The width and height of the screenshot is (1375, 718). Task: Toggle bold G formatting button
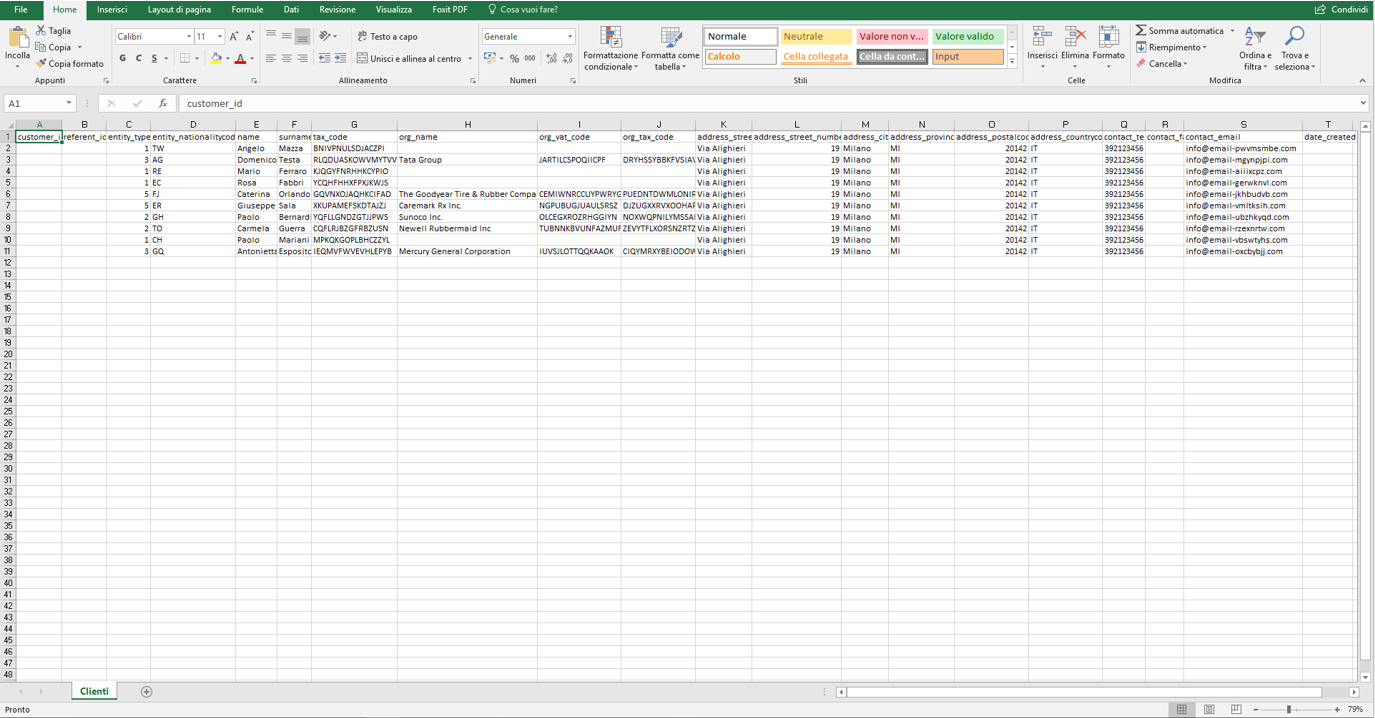pos(123,59)
